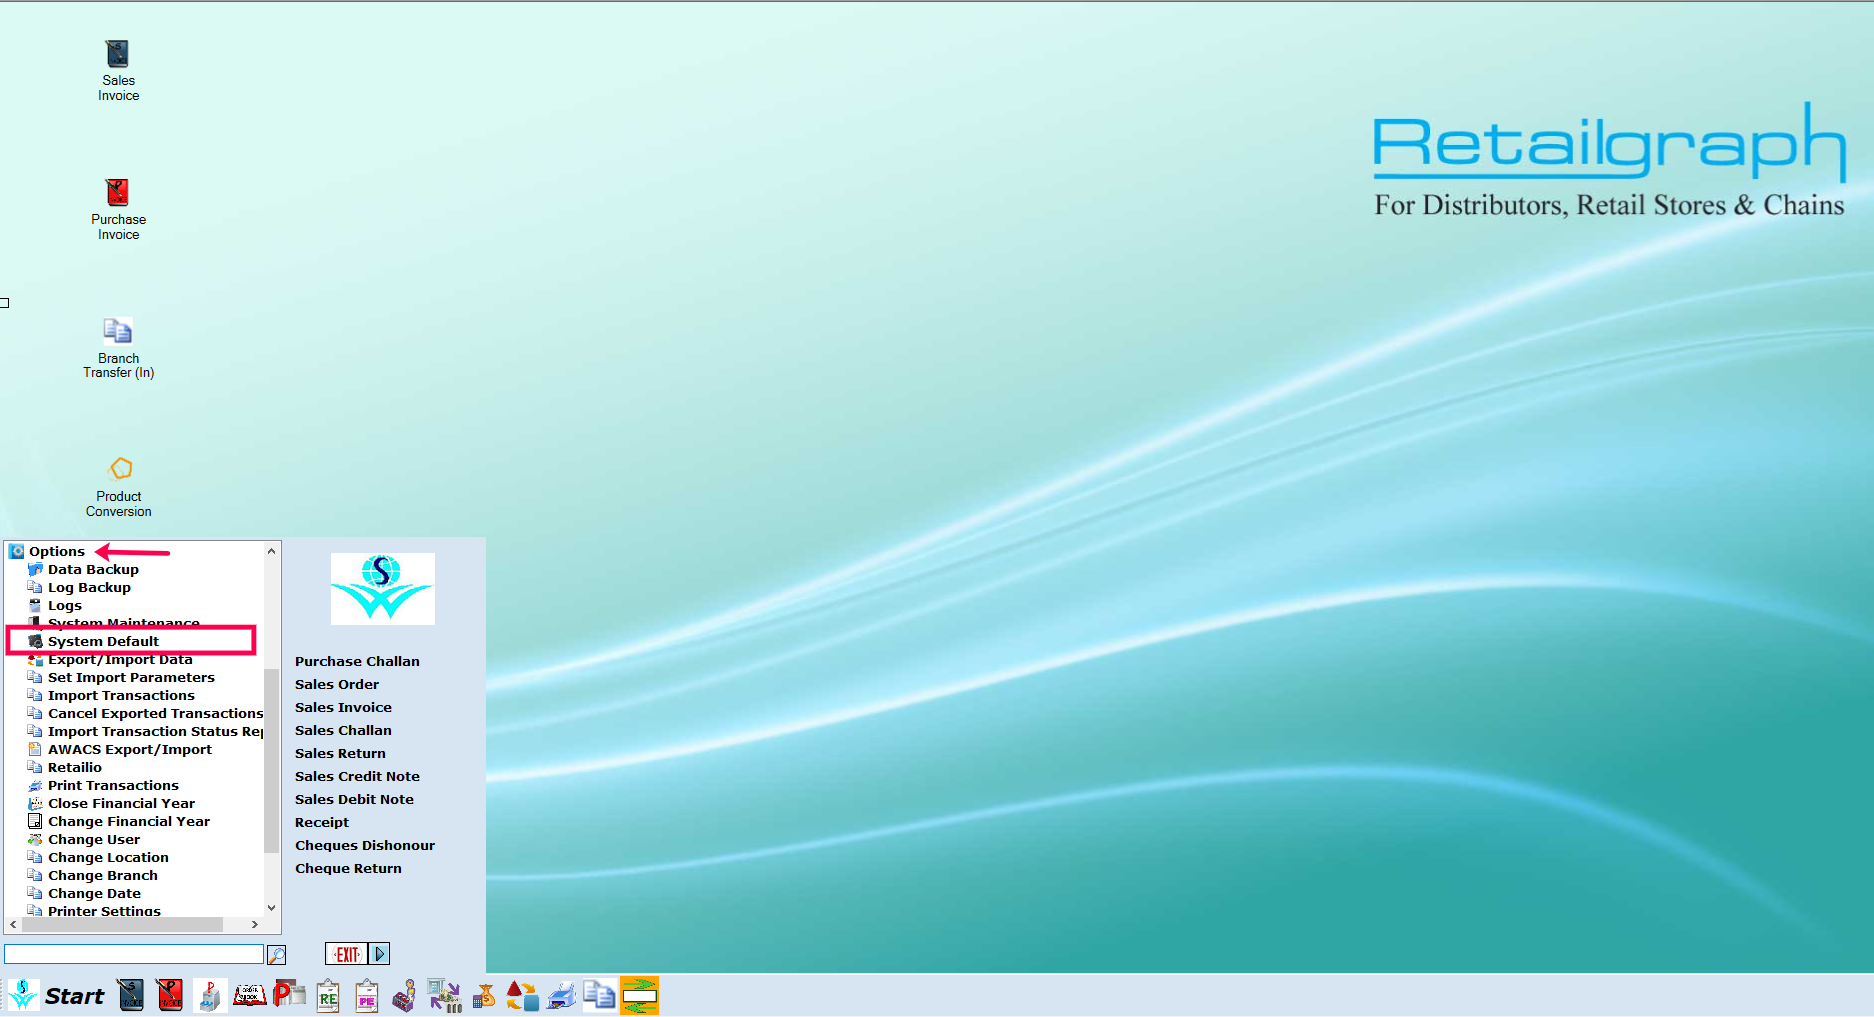Select Change Financial Year entry

point(129,821)
